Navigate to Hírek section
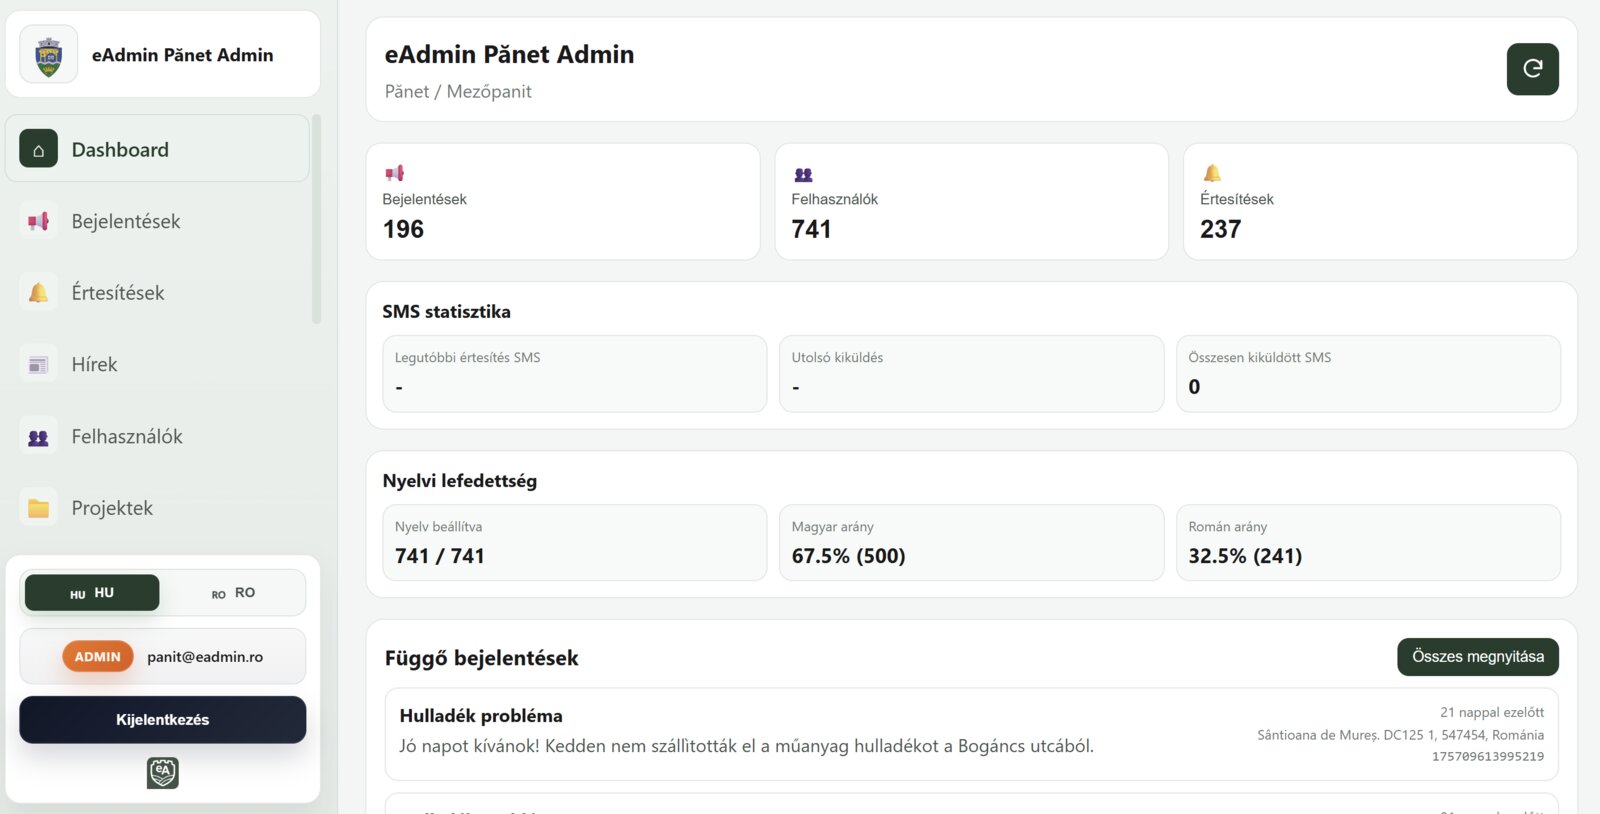This screenshot has height=814, width=1600. tap(158, 365)
